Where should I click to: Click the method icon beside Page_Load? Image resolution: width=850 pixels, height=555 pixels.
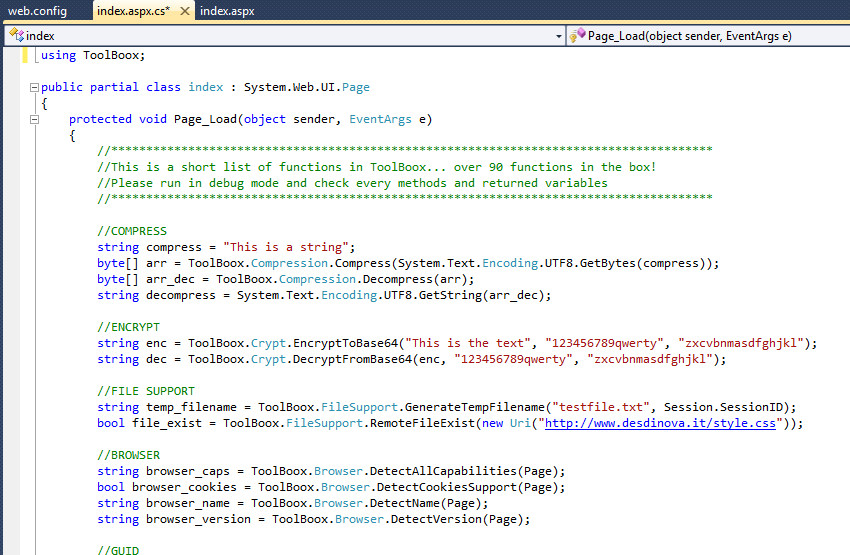[577, 36]
